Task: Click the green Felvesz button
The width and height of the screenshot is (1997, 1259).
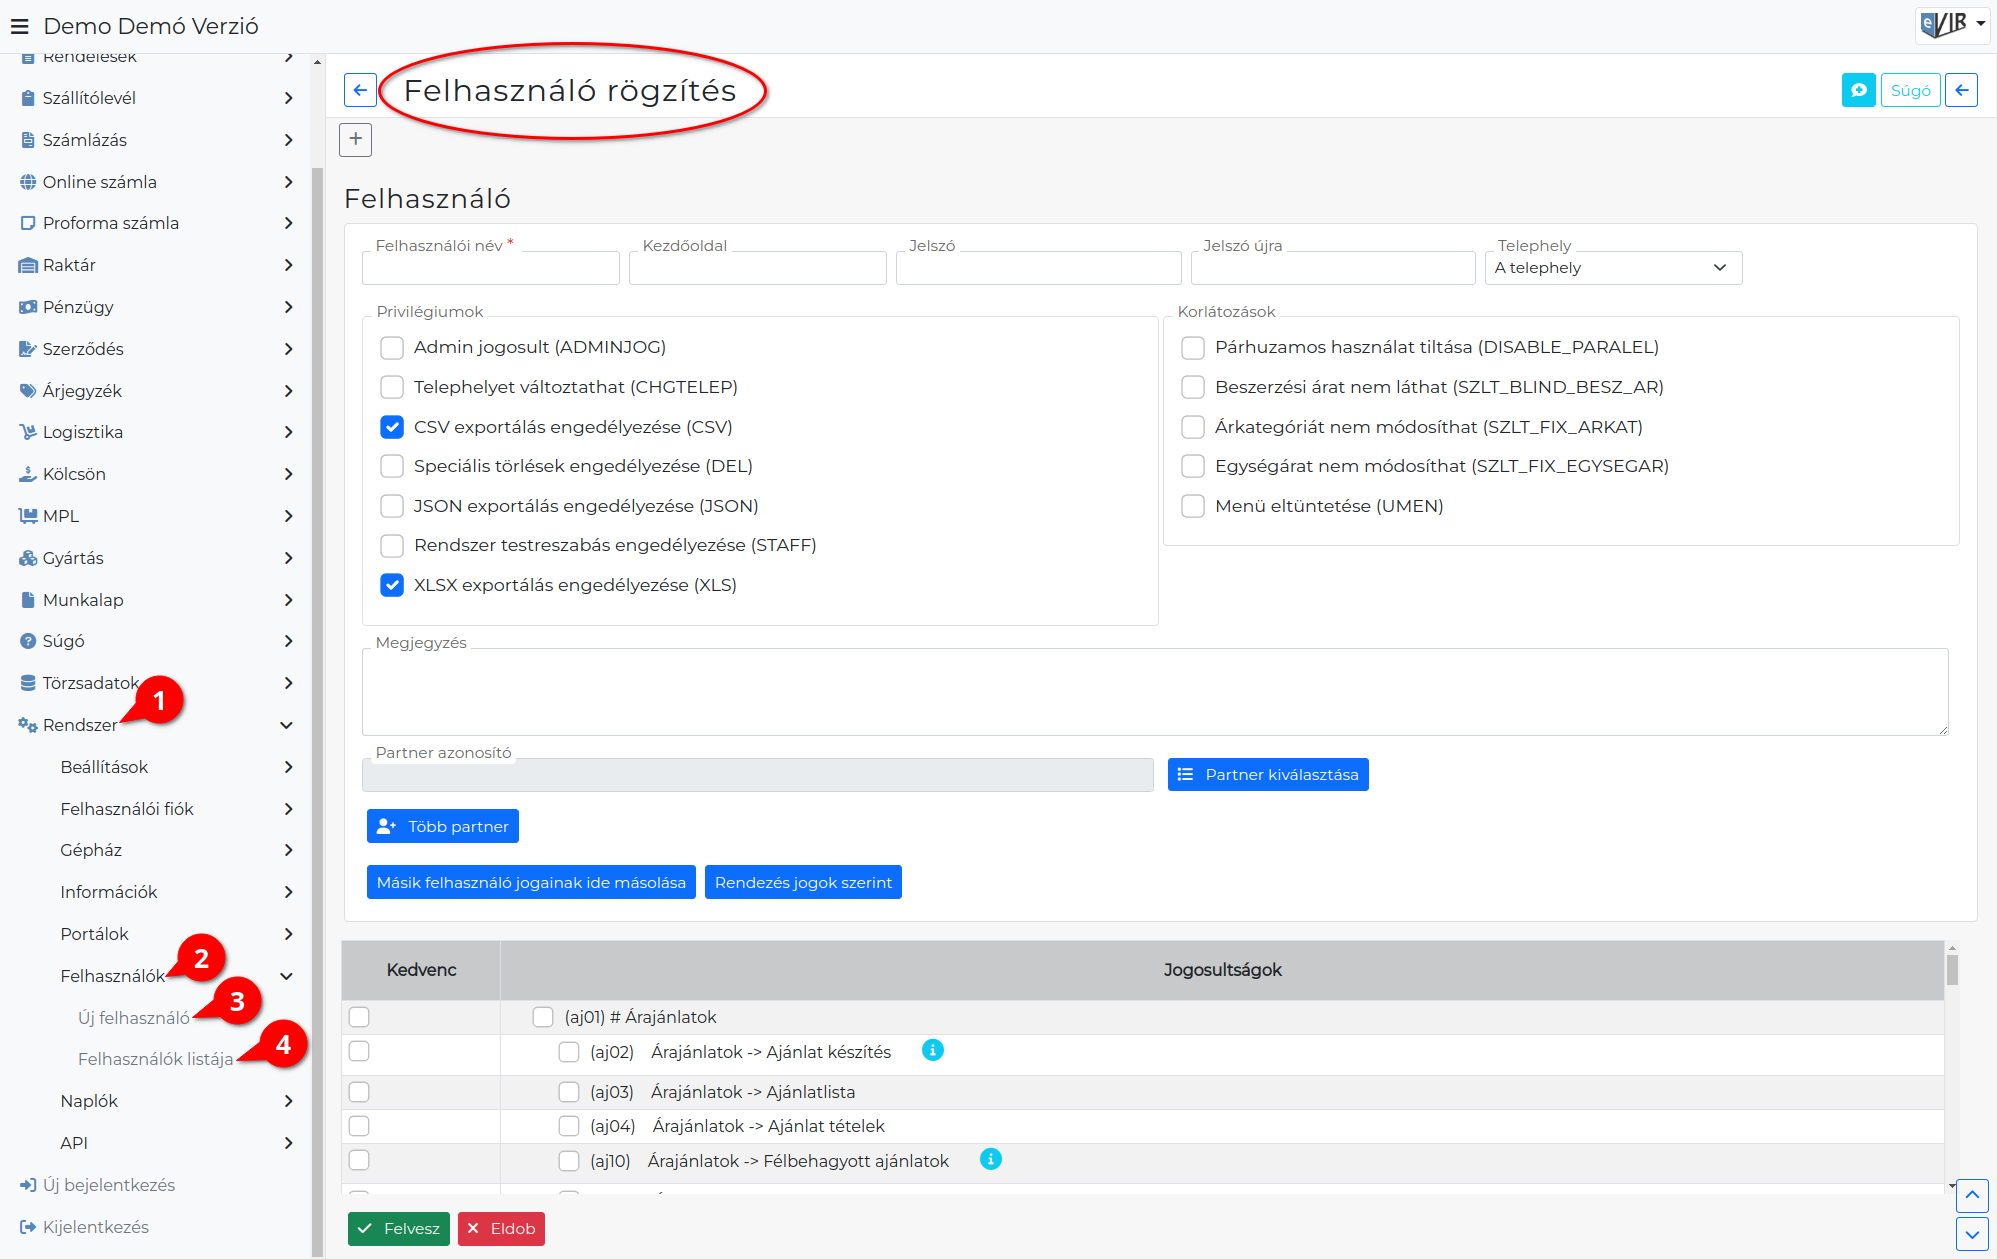Action: point(399,1229)
